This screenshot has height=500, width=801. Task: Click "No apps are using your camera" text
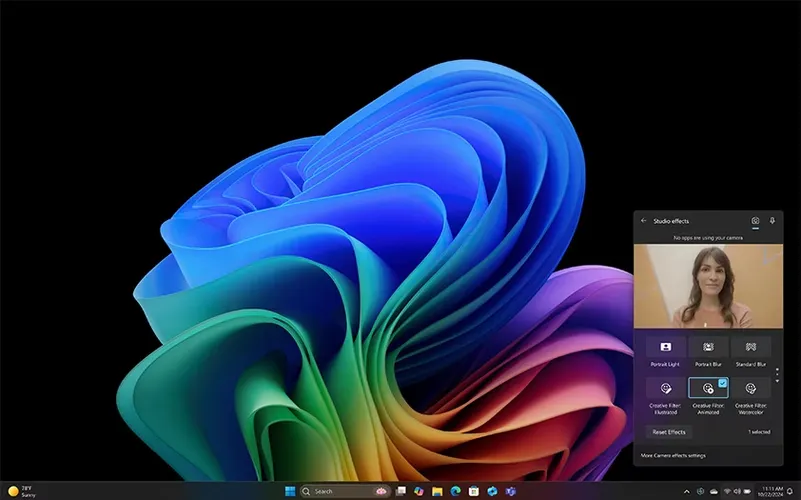pos(708,238)
